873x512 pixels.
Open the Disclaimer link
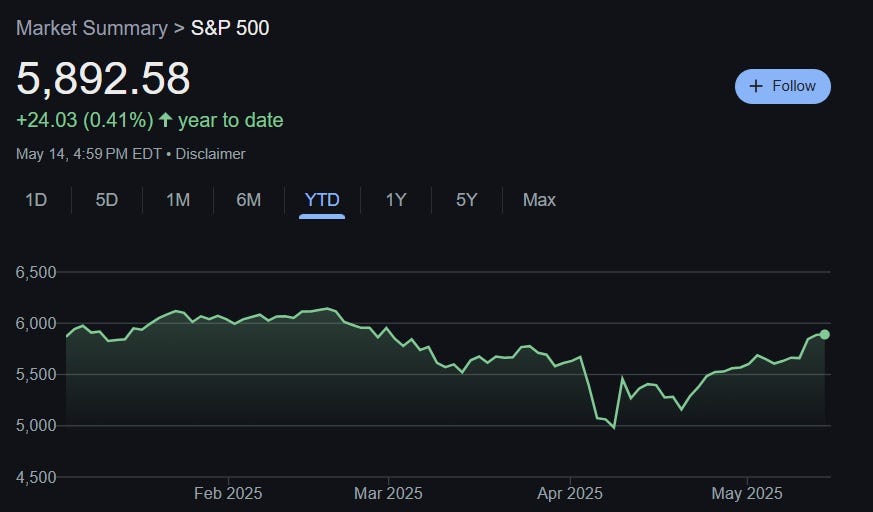point(210,154)
